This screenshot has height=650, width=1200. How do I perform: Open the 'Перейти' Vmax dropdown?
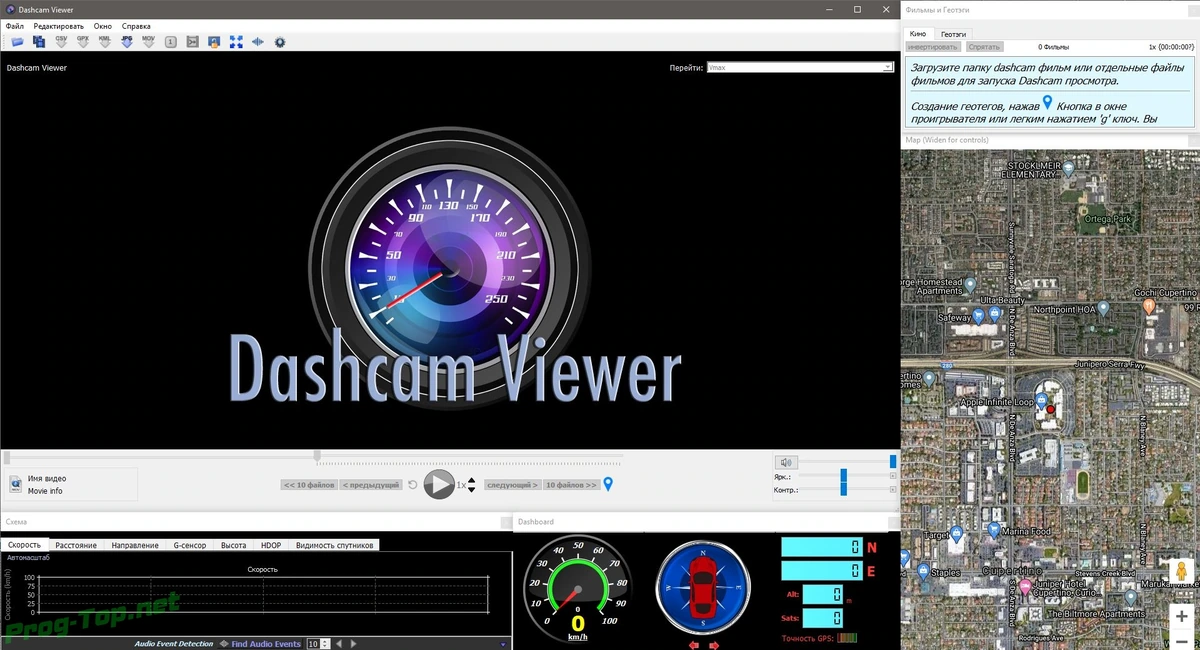coord(799,67)
